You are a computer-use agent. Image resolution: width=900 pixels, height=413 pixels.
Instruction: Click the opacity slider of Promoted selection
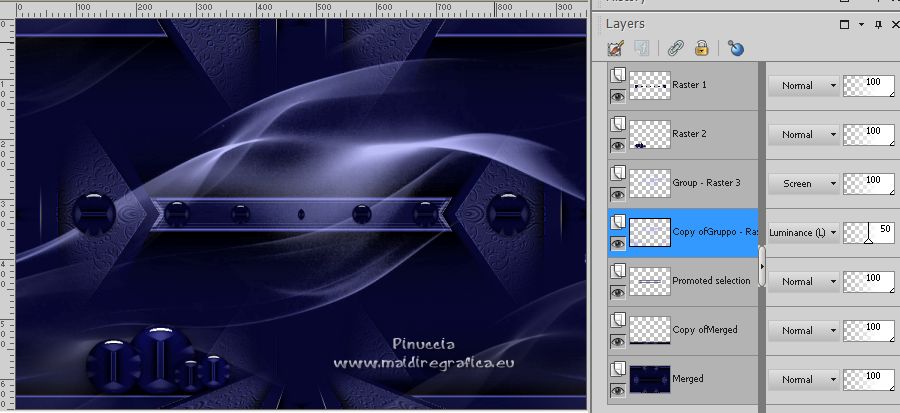[869, 282]
